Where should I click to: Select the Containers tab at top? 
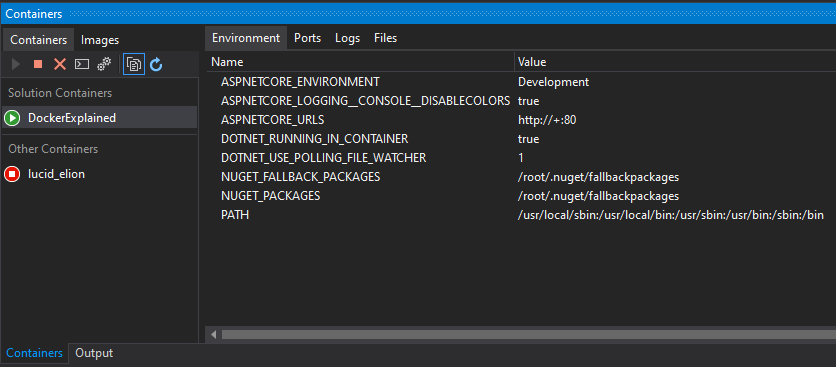(x=38, y=40)
